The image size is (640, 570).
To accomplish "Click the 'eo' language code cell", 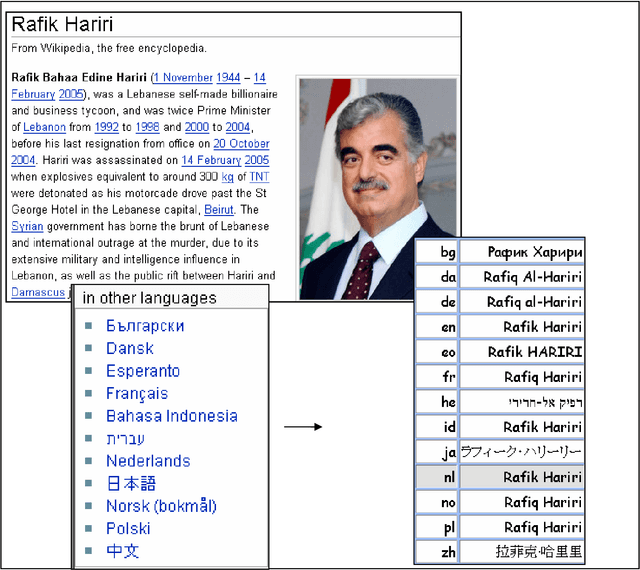I will click(x=437, y=352).
